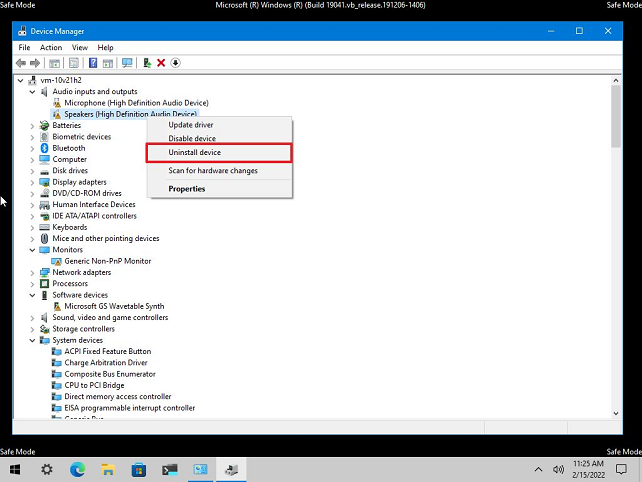Collapse Audio inputs and outputs
The width and height of the screenshot is (642, 482).
pos(32,92)
